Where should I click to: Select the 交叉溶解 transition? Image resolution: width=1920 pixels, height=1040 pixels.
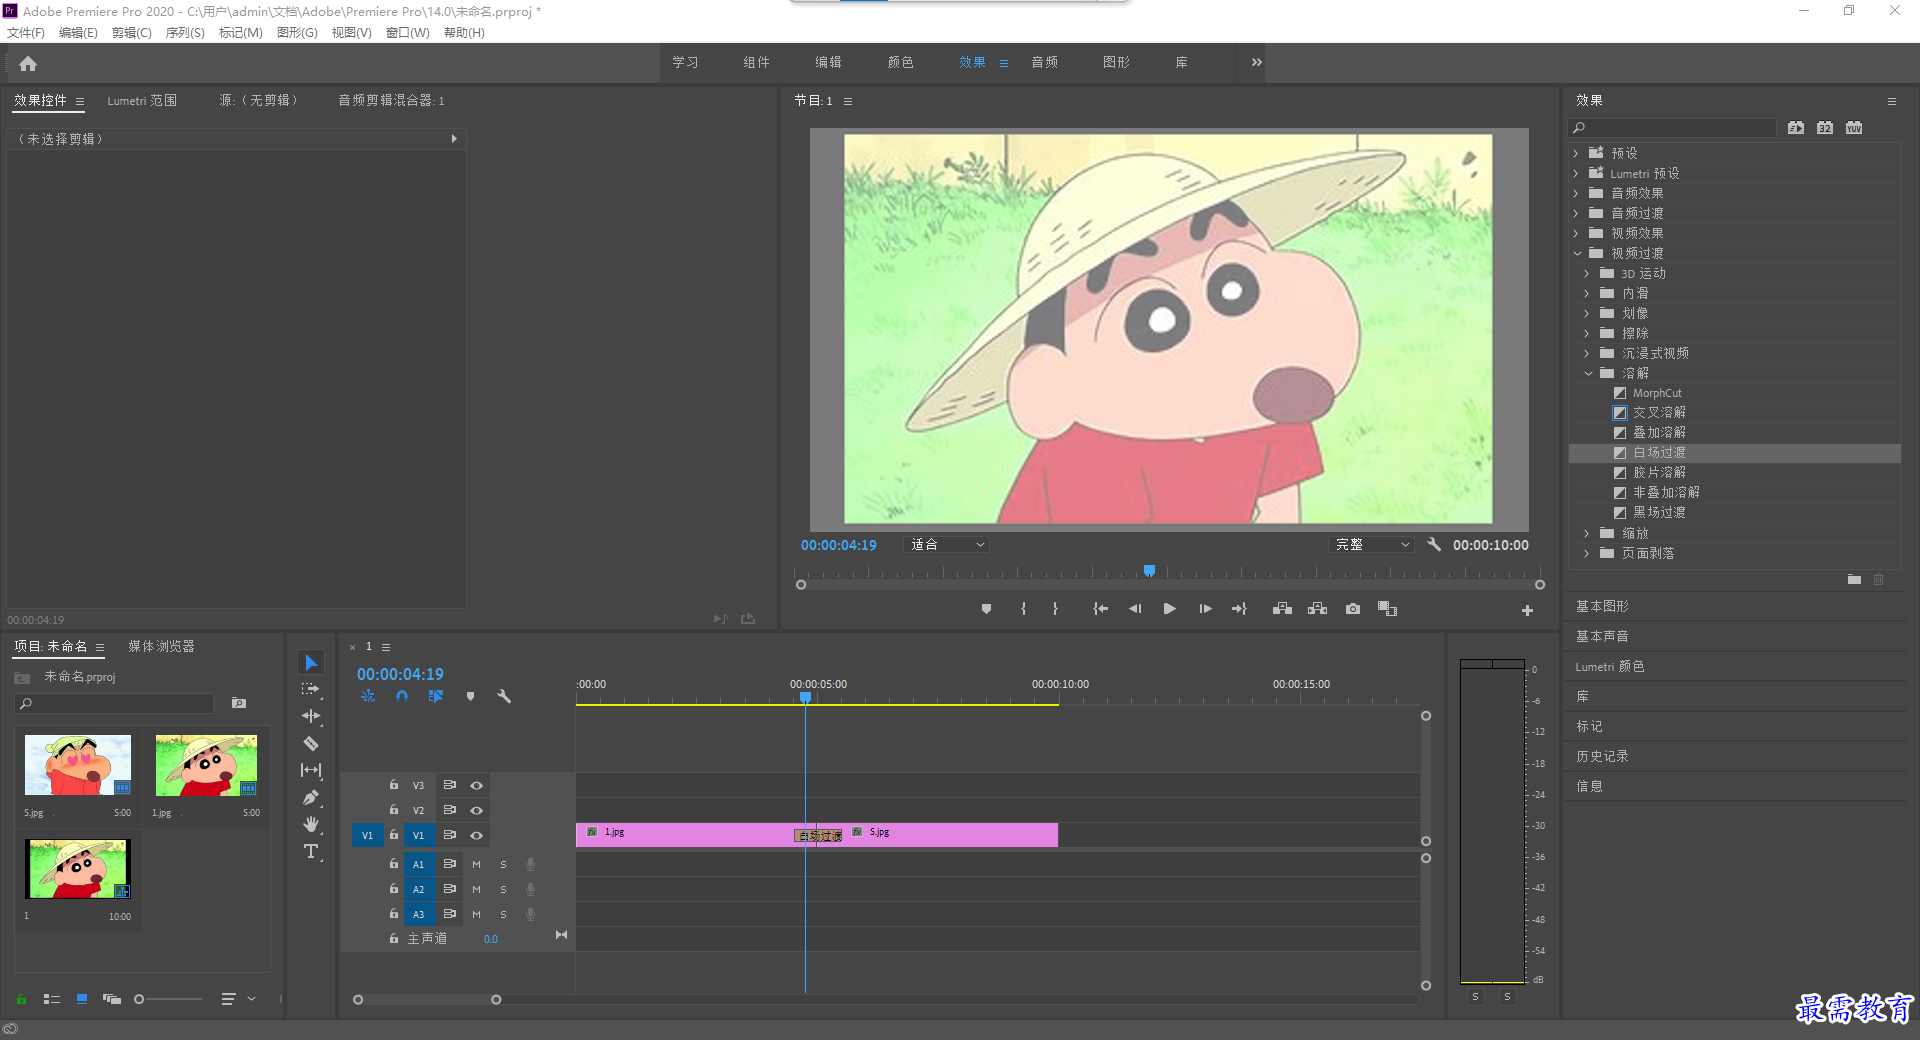[1659, 412]
